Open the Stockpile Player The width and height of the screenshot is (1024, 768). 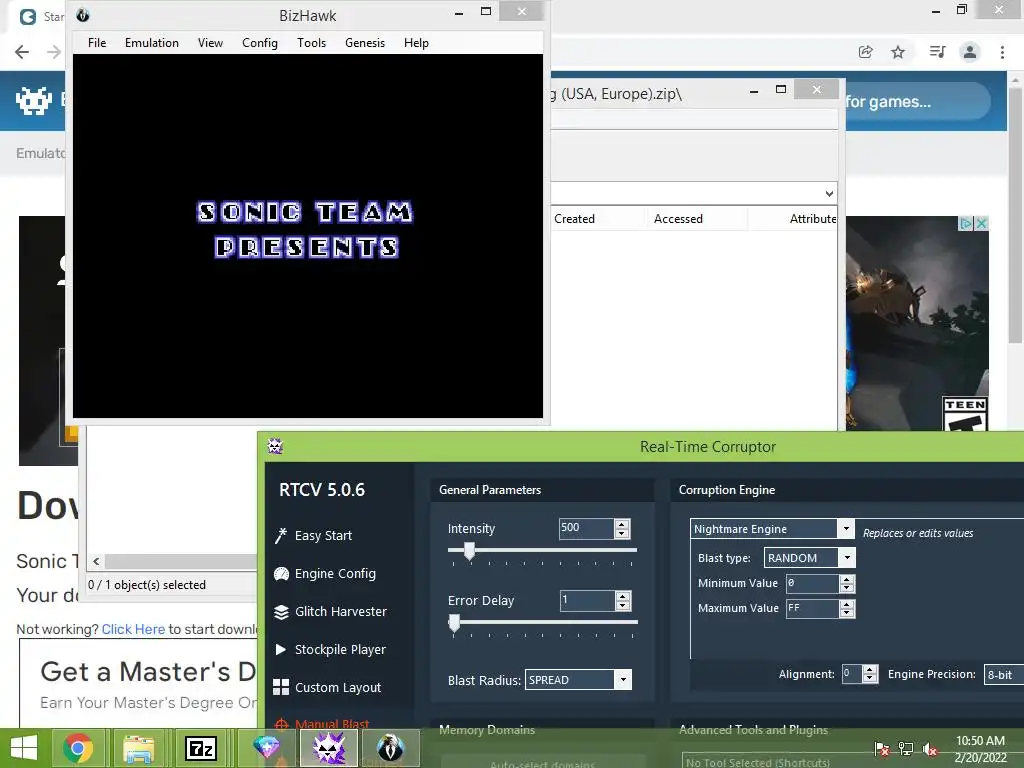coord(330,650)
